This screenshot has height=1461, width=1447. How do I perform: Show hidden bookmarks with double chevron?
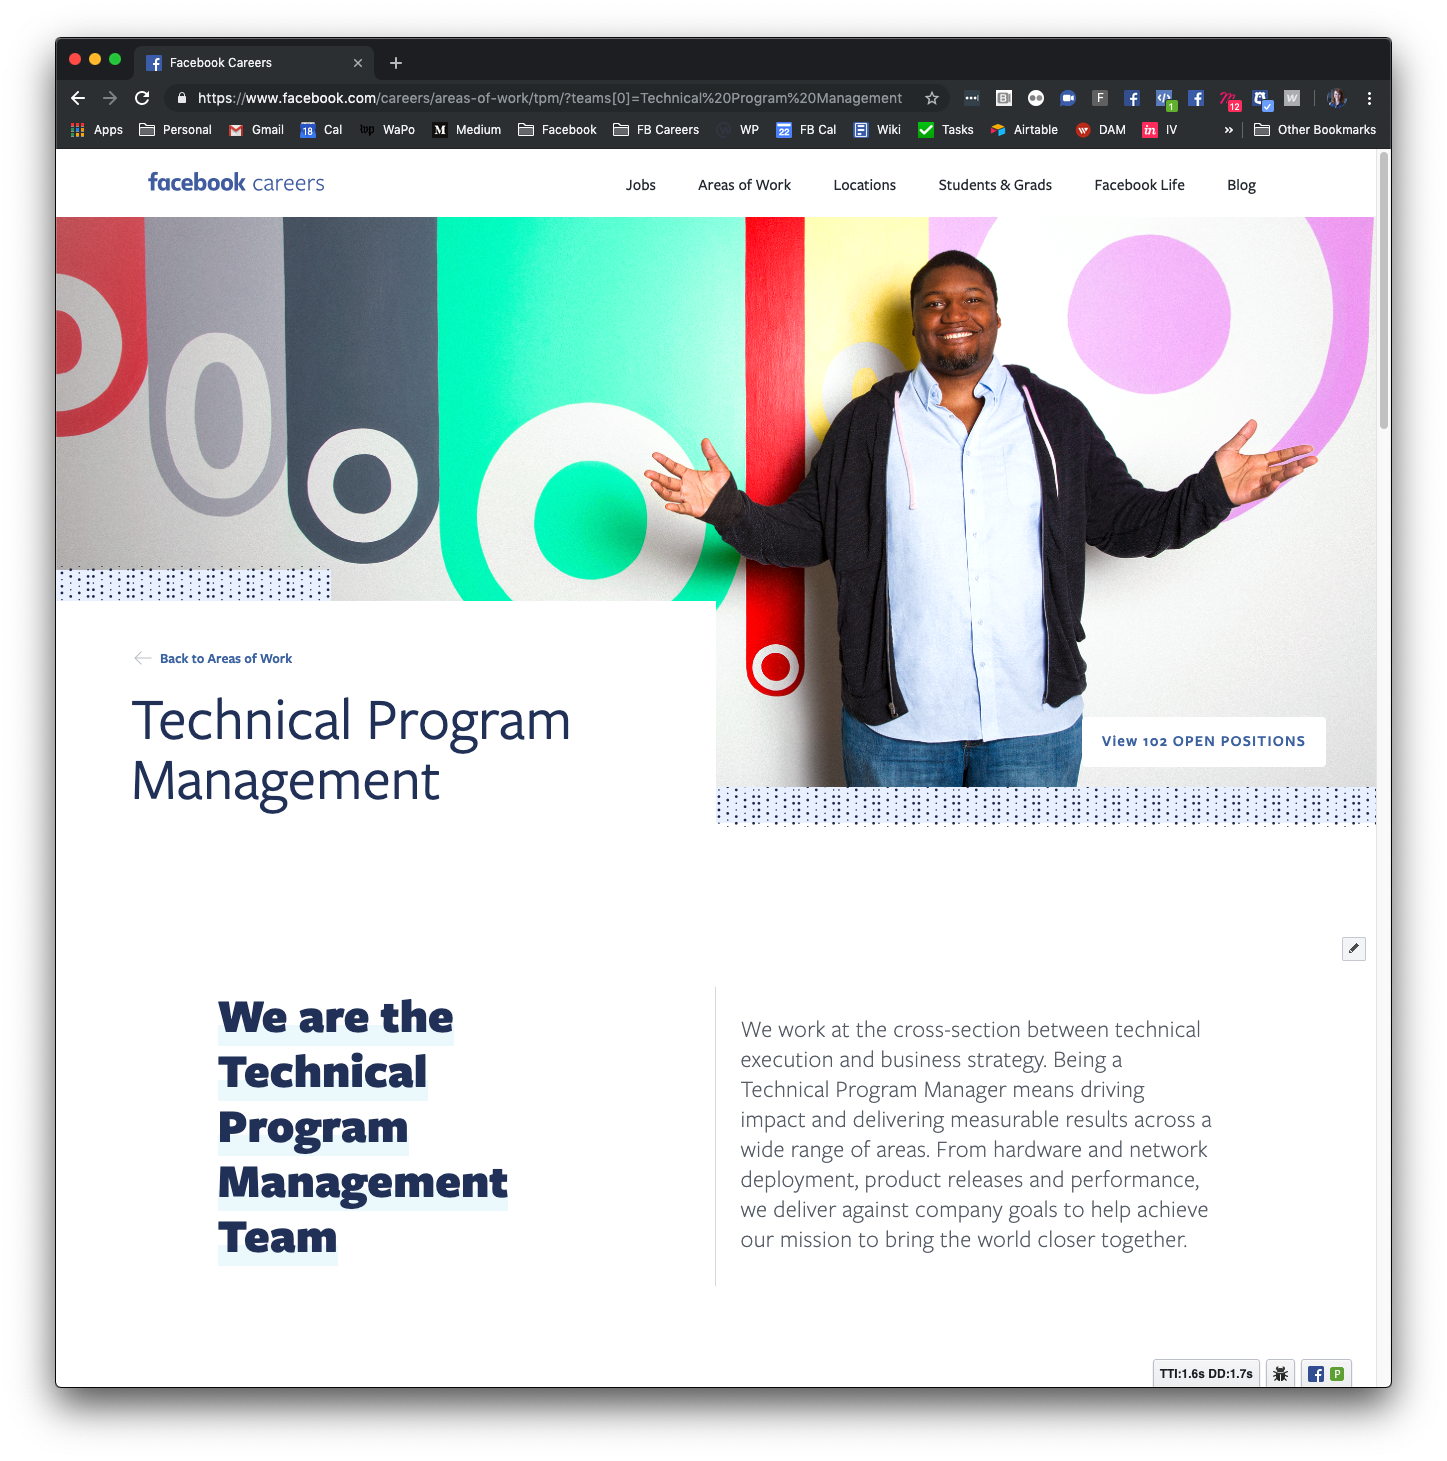1229,130
